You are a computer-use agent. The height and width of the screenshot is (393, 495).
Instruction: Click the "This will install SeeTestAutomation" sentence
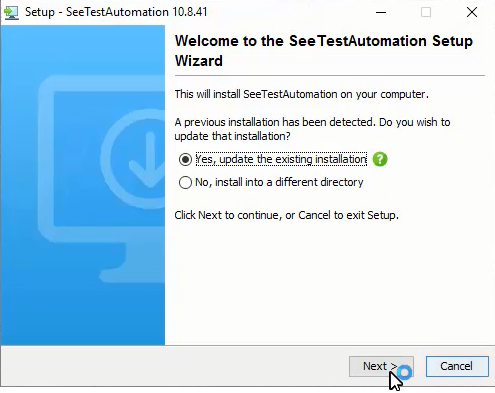301,94
